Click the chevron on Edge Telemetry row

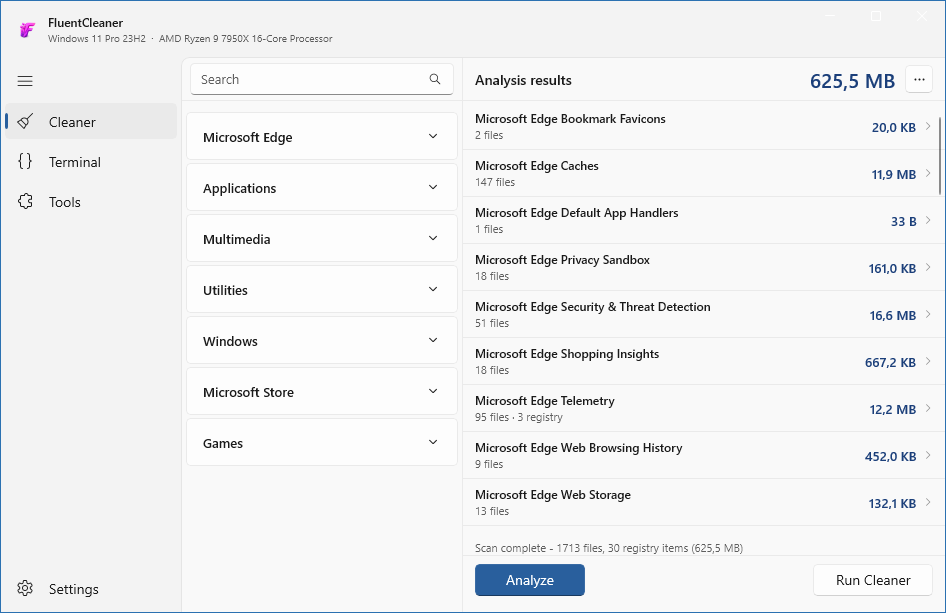click(928, 408)
